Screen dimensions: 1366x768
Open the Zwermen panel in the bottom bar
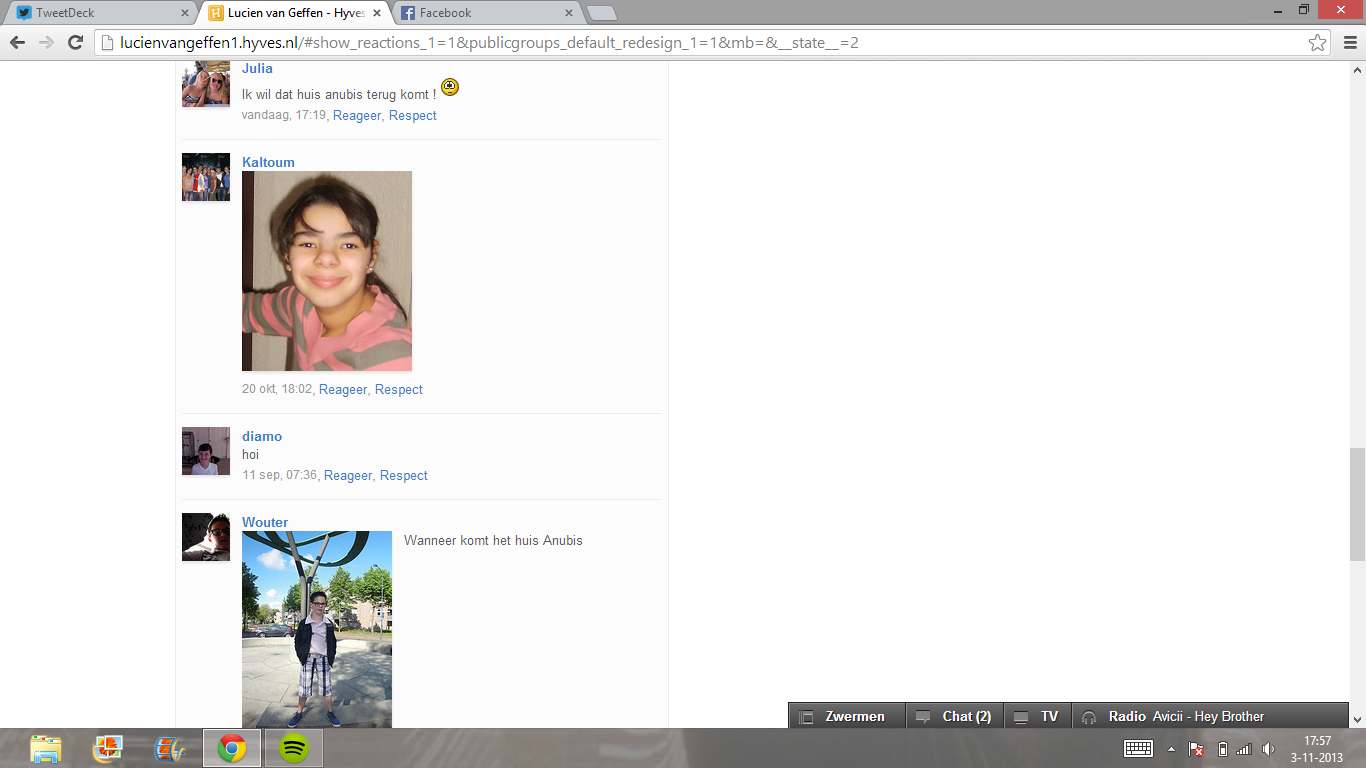click(x=847, y=716)
